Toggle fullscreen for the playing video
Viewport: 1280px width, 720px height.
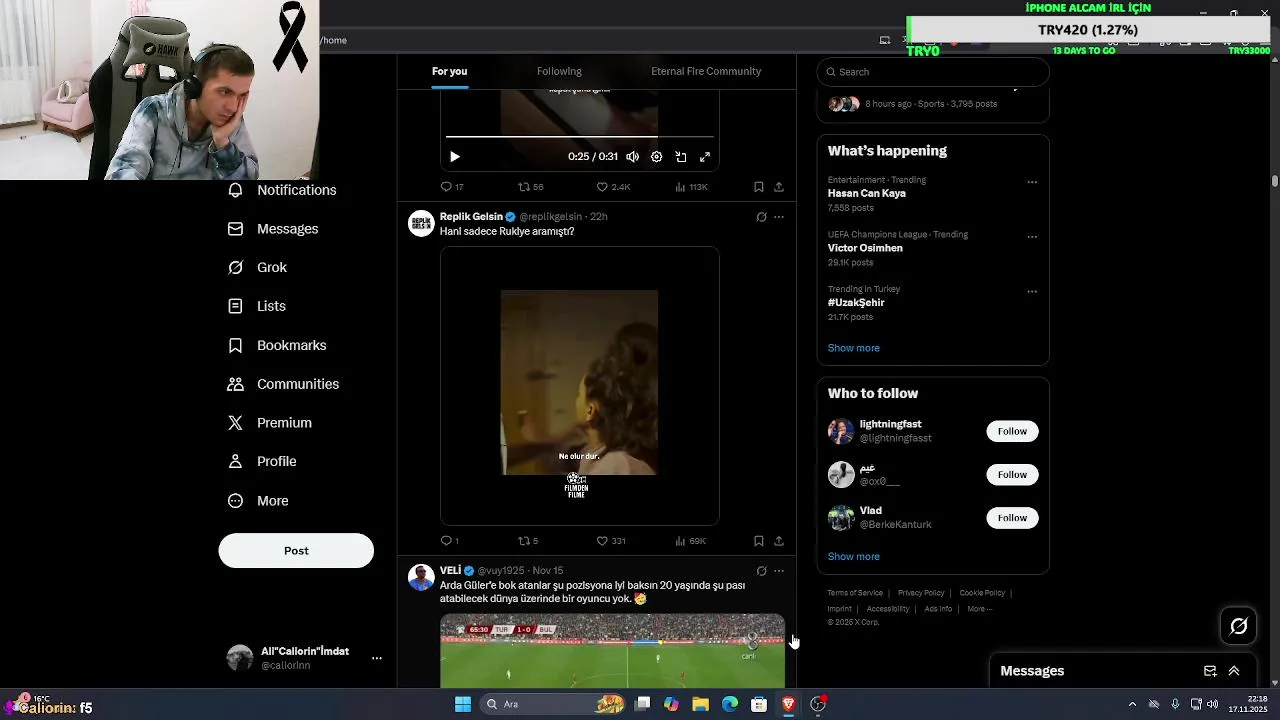click(x=705, y=157)
